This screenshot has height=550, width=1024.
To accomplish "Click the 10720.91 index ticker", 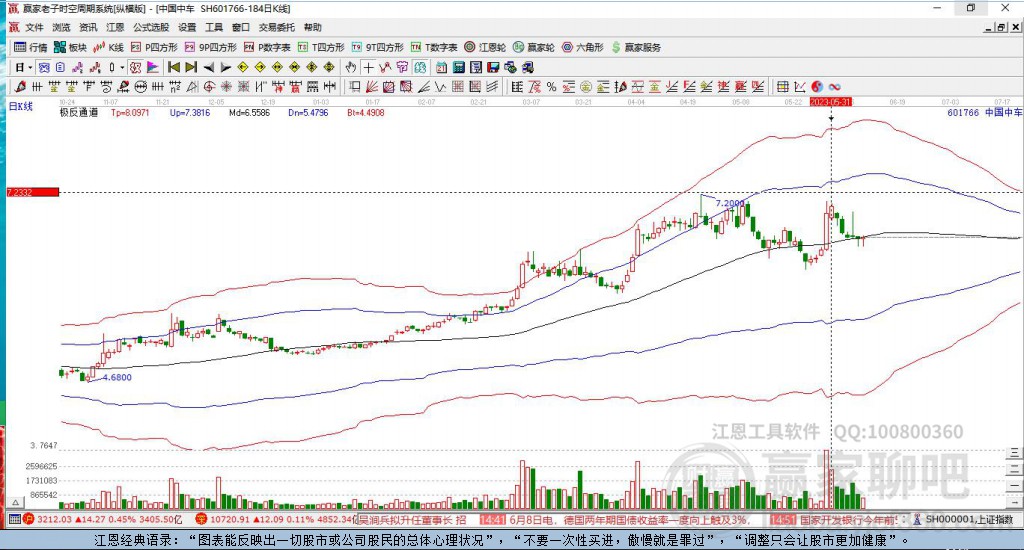I will tap(229, 519).
